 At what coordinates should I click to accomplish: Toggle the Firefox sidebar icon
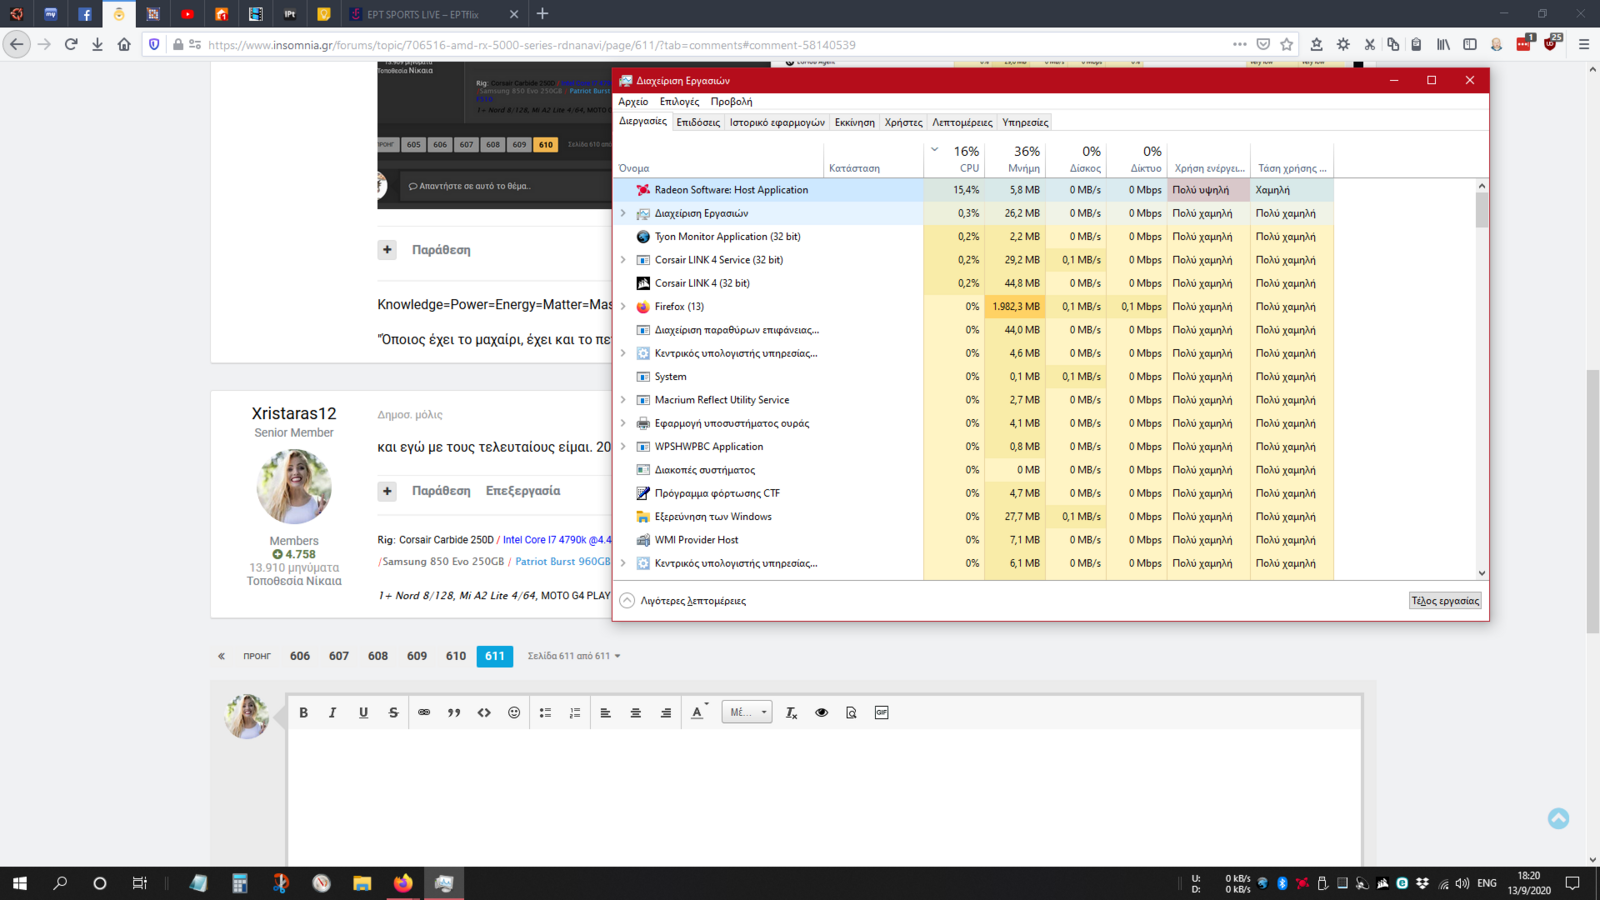[x=1470, y=44]
